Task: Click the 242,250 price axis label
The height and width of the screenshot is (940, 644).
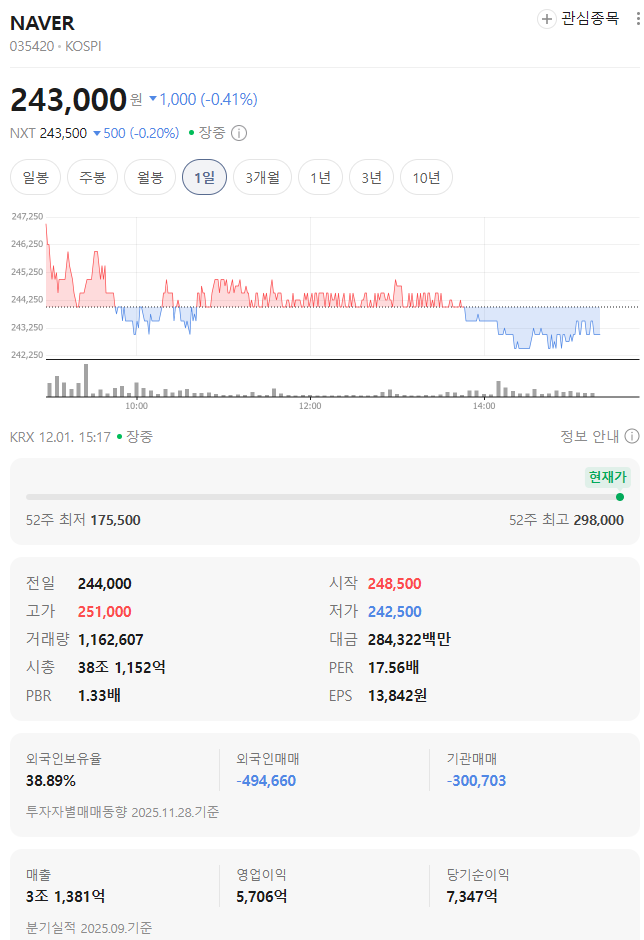Action: point(27,355)
